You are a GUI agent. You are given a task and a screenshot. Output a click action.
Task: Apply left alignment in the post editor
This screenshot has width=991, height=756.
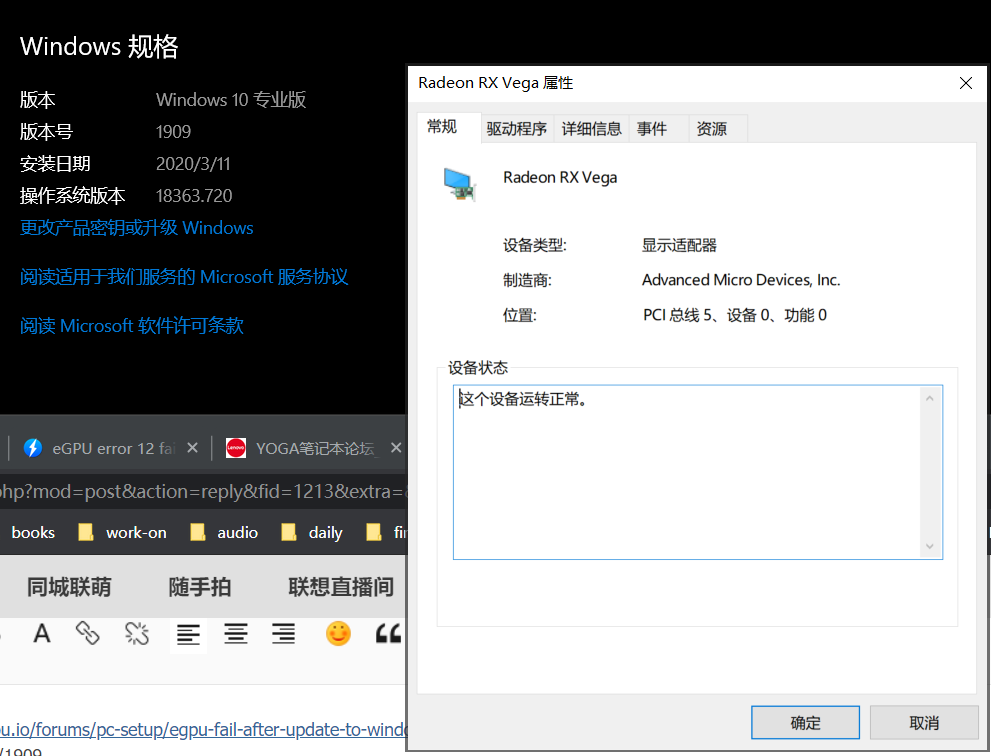(x=188, y=633)
